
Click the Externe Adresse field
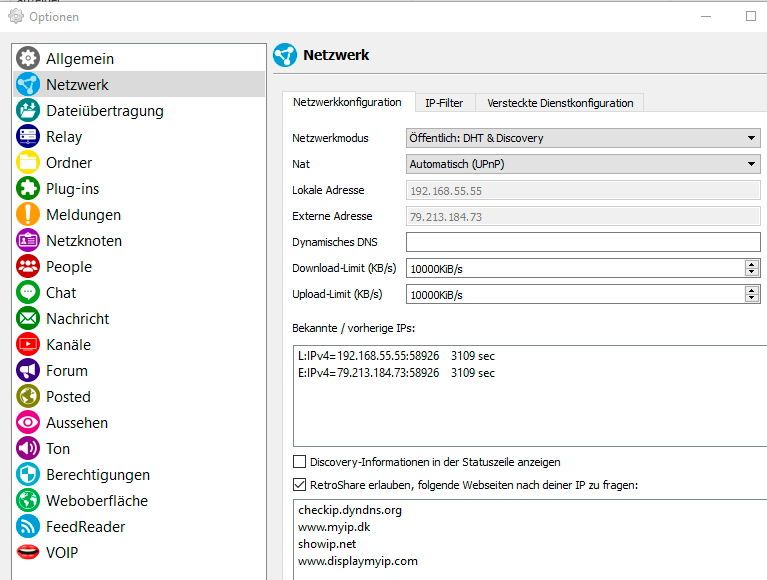click(x=583, y=216)
